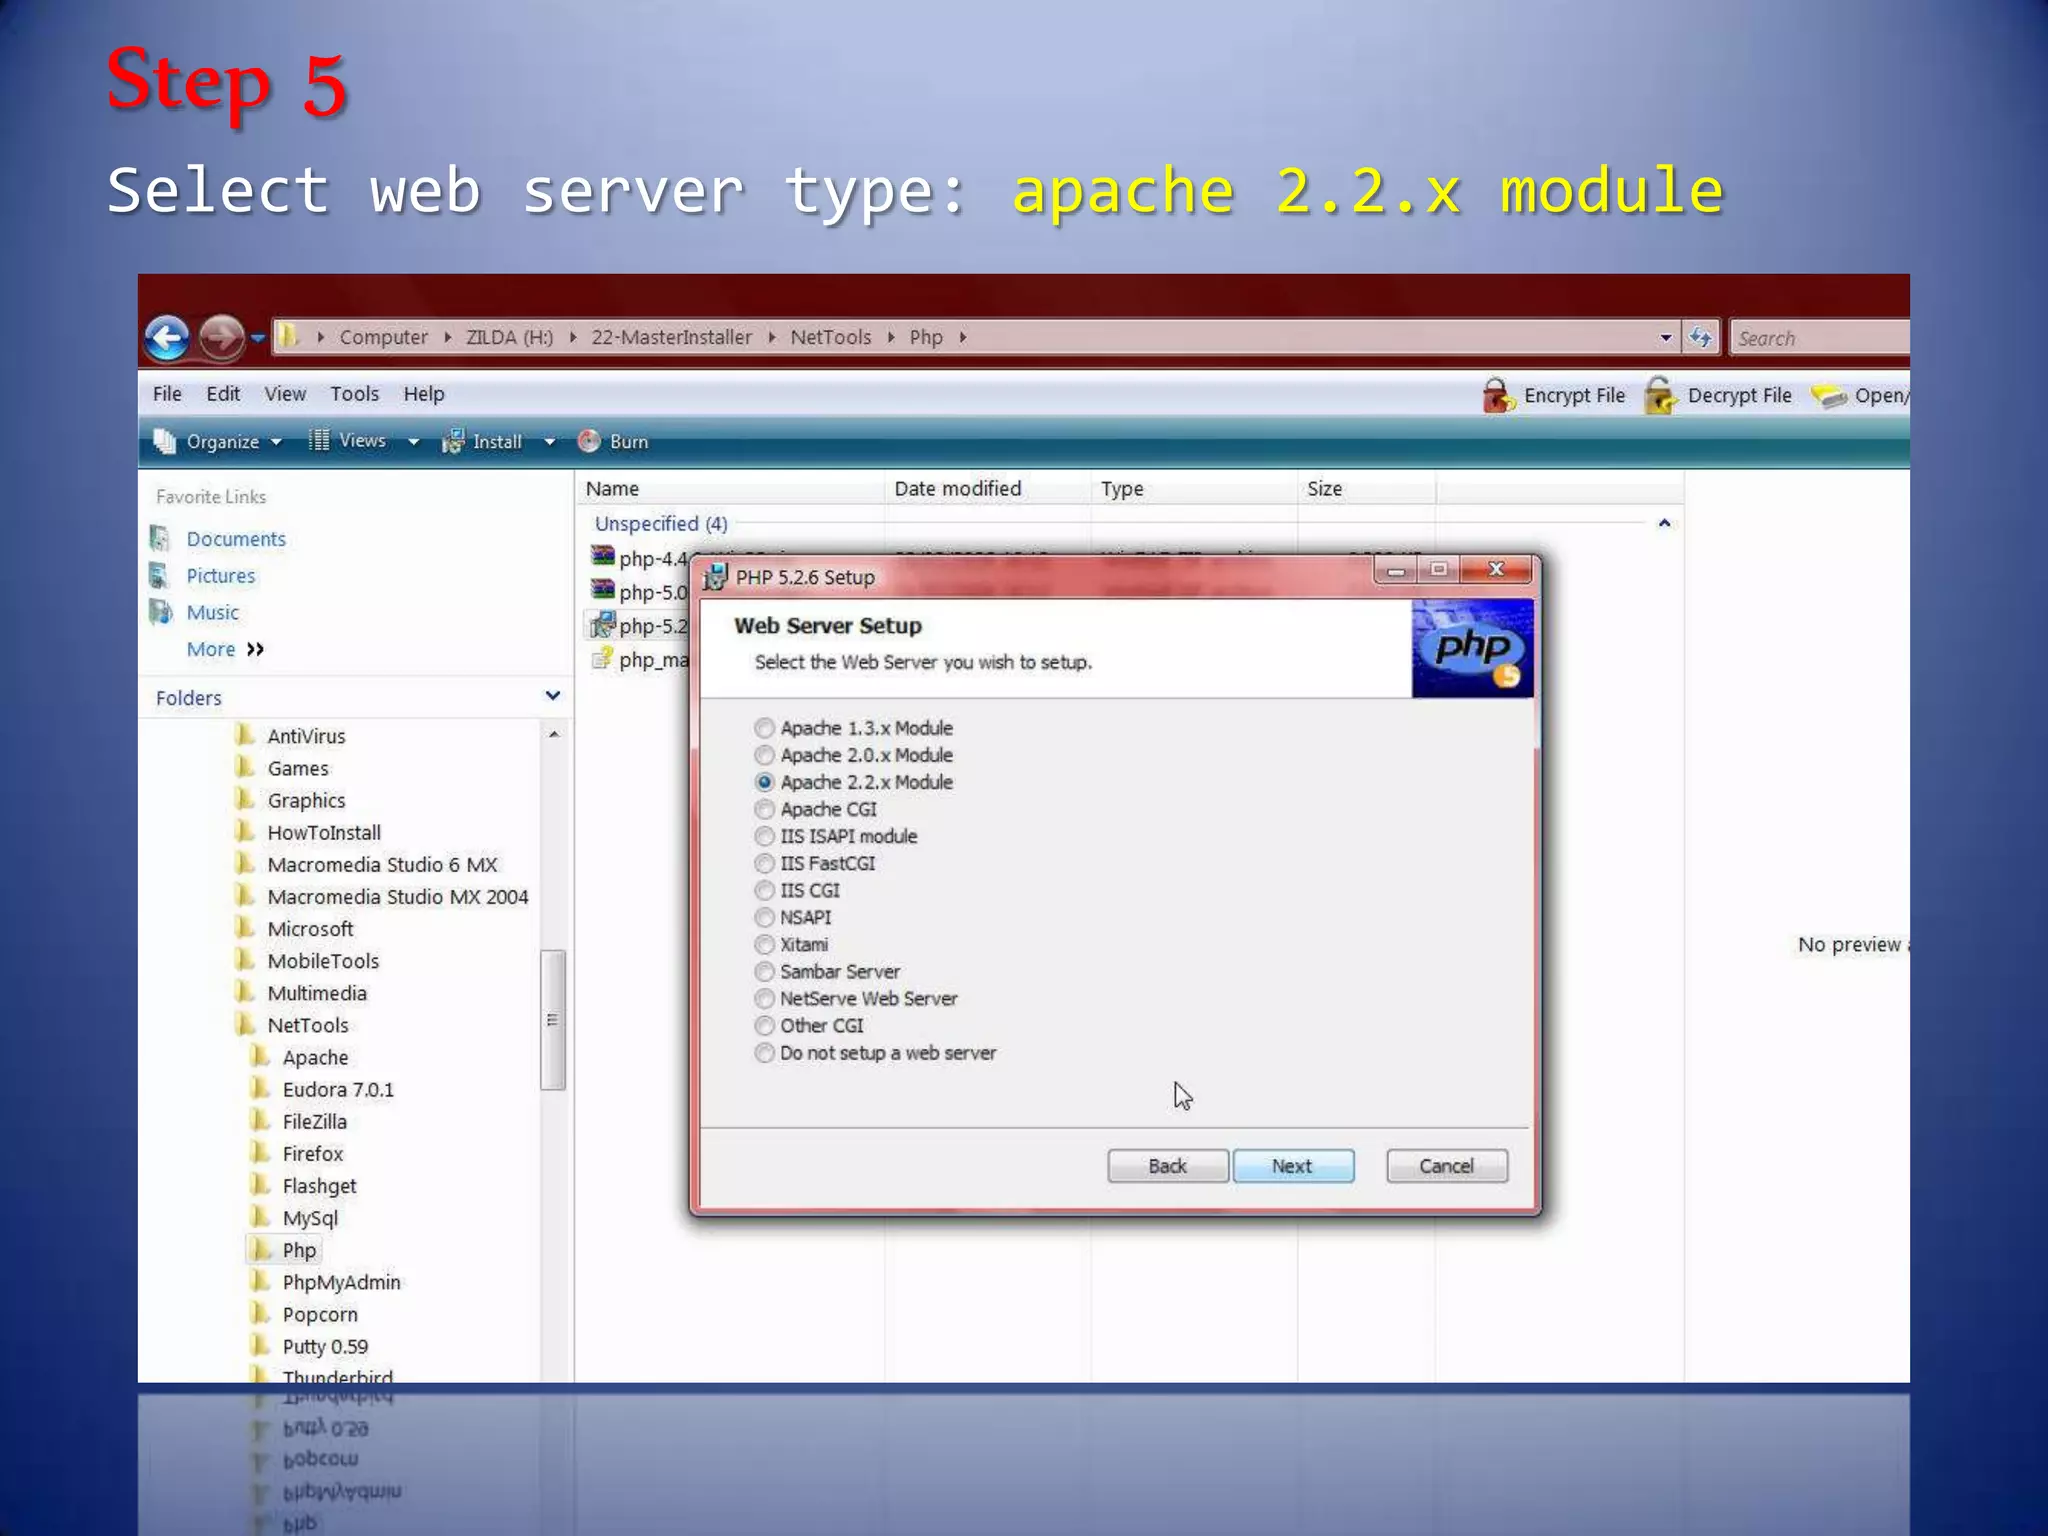
Task: Select IIS CGI radio button
Action: (x=764, y=890)
